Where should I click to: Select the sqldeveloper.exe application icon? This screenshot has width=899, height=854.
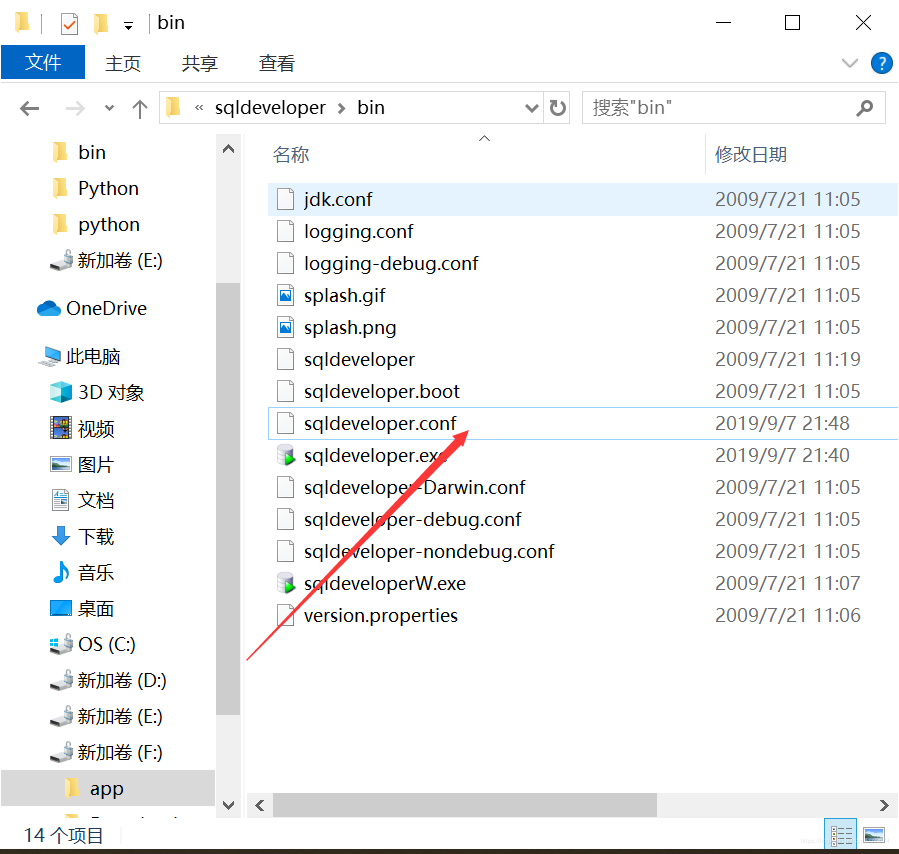pyautogui.click(x=286, y=456)
